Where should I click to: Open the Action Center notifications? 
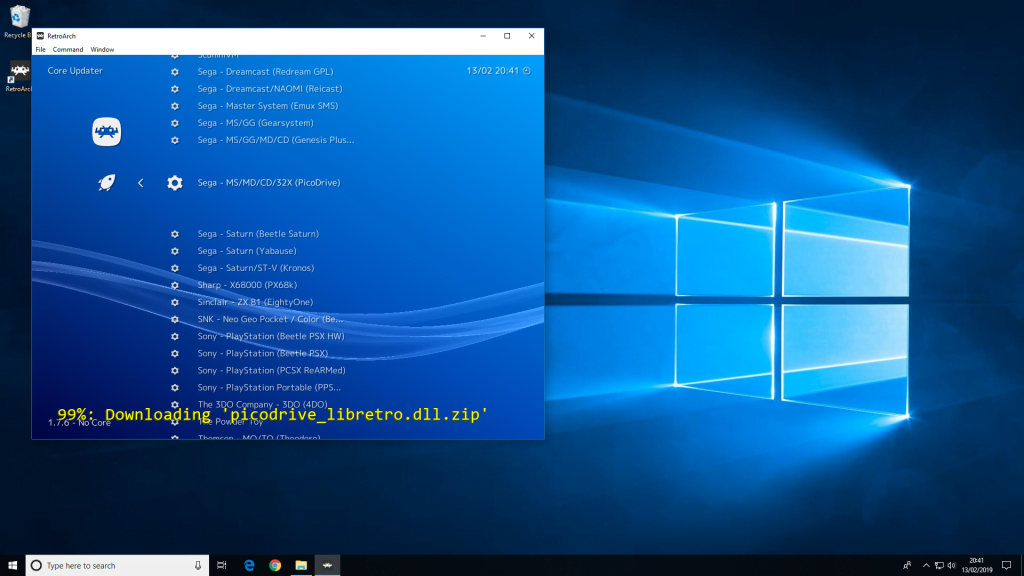(1006, 566)
